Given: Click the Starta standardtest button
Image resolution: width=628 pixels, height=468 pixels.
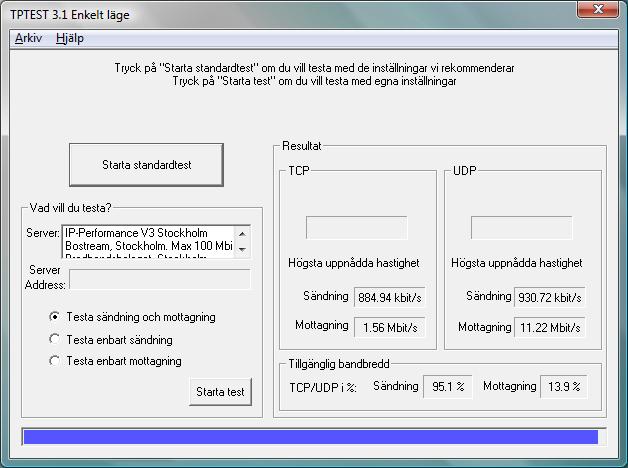Looking at the screenshot, I should click(x=146, y=165).
